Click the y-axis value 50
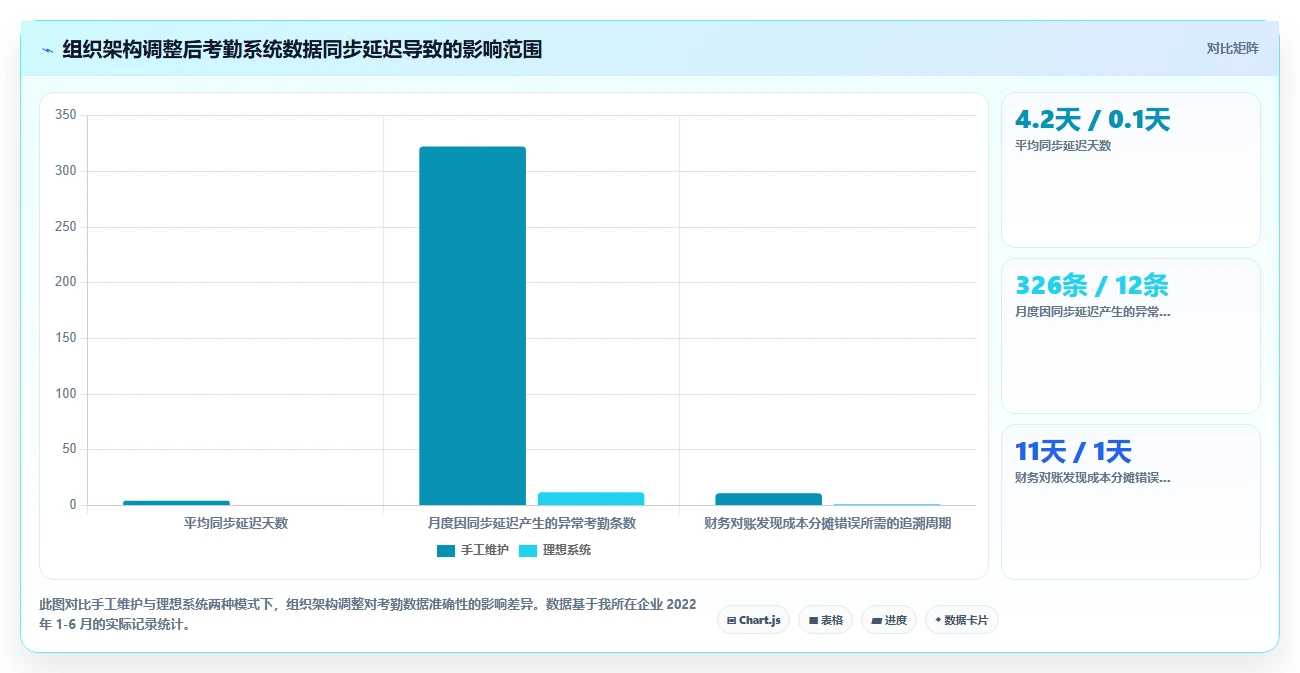Viewport: 1300px width, 673px height. click(x=69, y=449)
